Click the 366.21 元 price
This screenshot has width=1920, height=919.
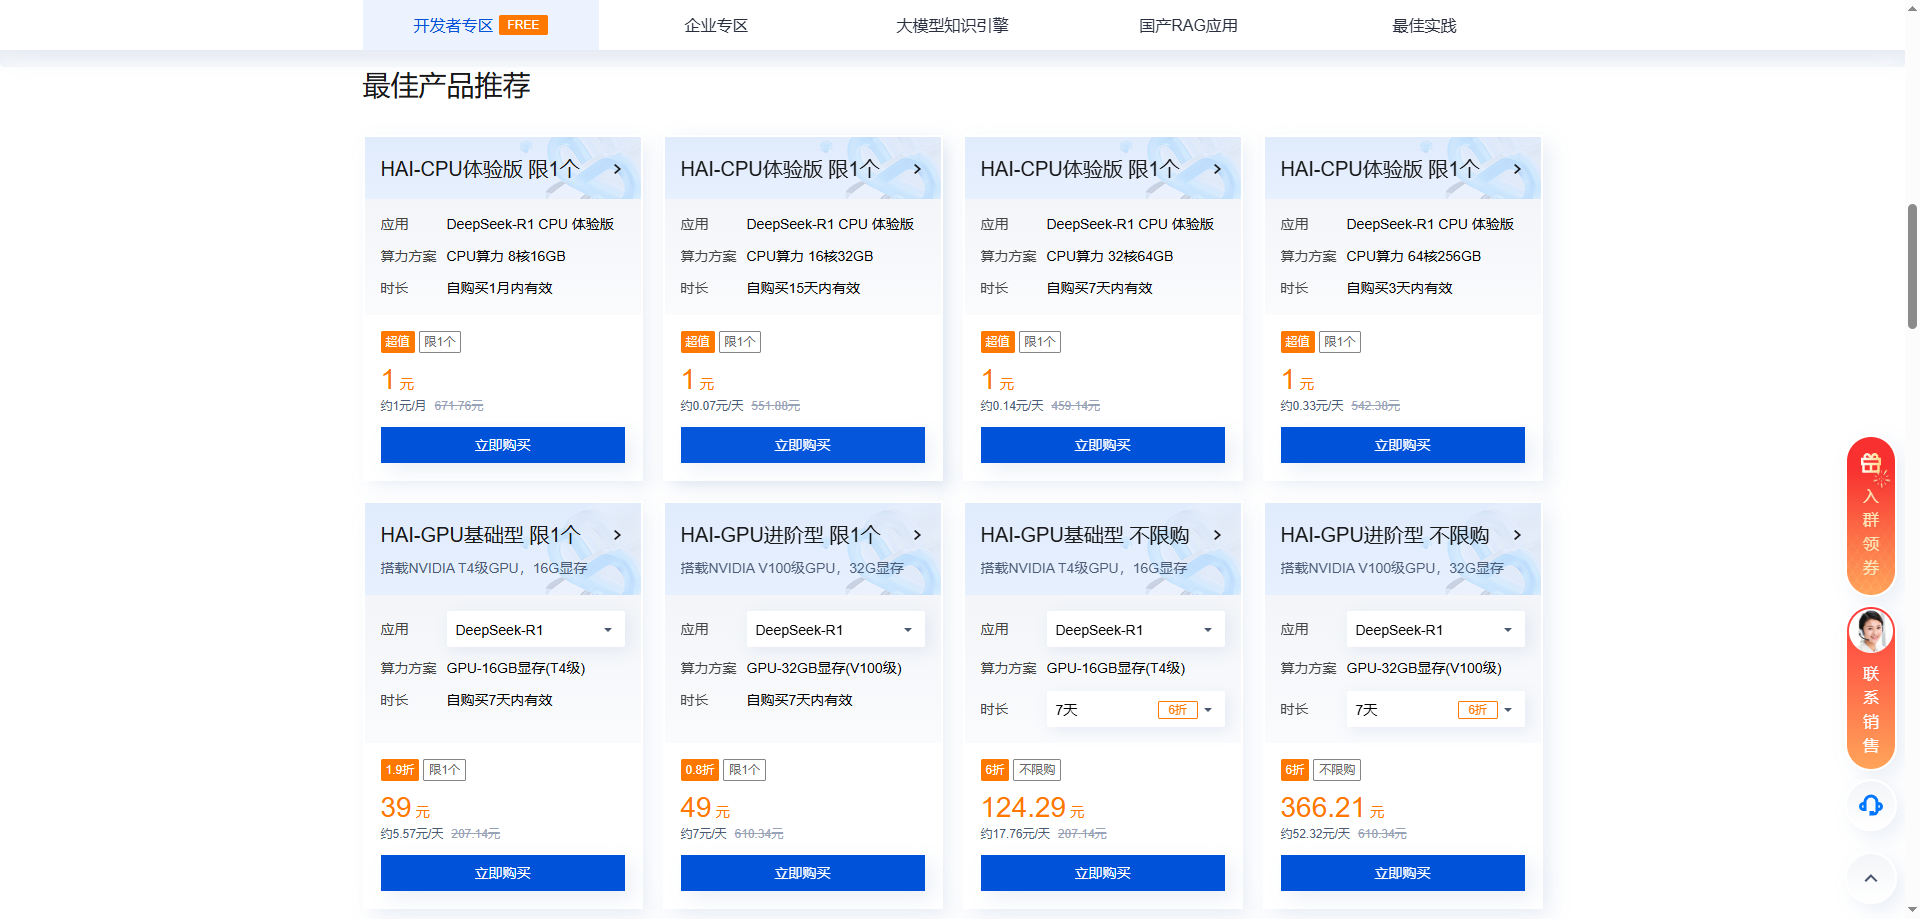(1332, 808)
